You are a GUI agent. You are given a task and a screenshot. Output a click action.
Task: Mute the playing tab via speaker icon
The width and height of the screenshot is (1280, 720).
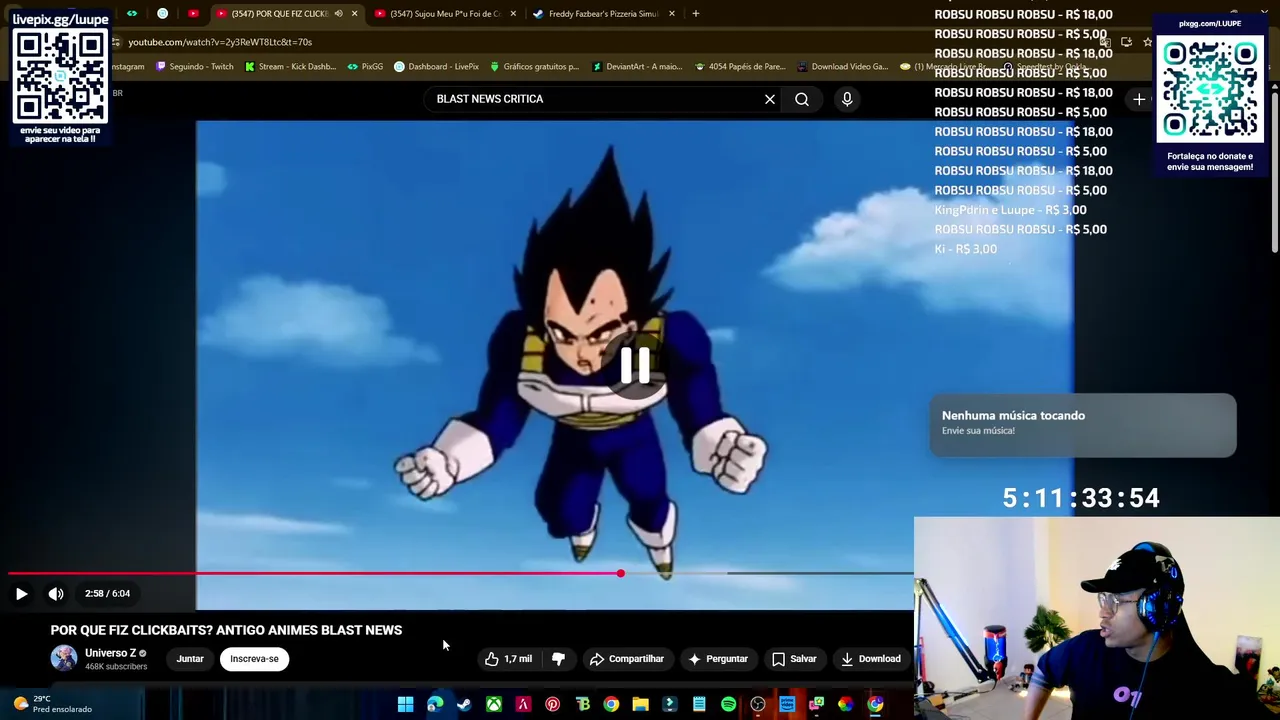click(338, 14)
